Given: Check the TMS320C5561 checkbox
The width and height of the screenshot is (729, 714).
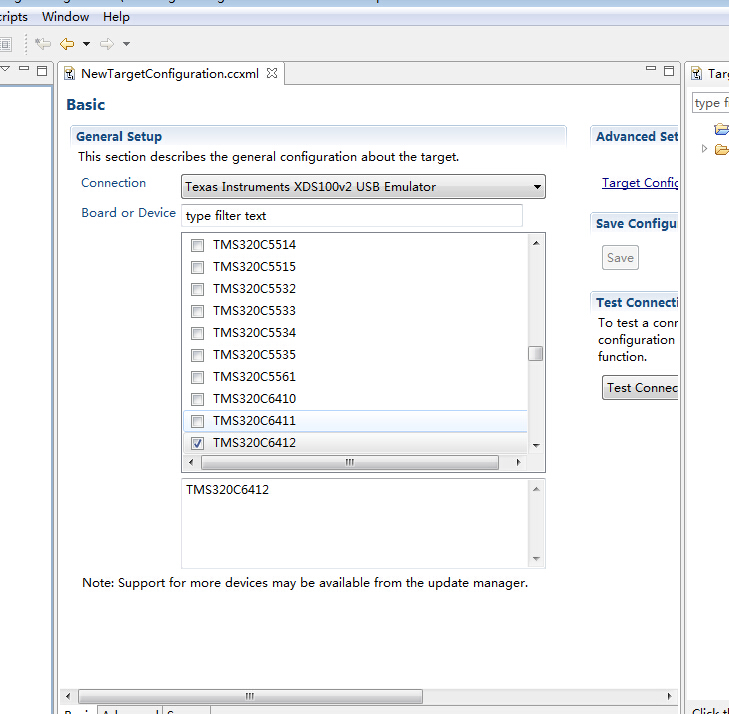Looking at the screenshot, I should tap(198, 377).
